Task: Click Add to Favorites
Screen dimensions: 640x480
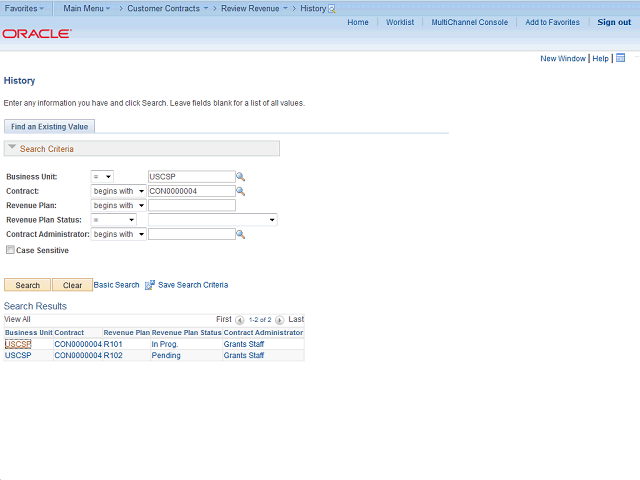Action: coord(552,22)
